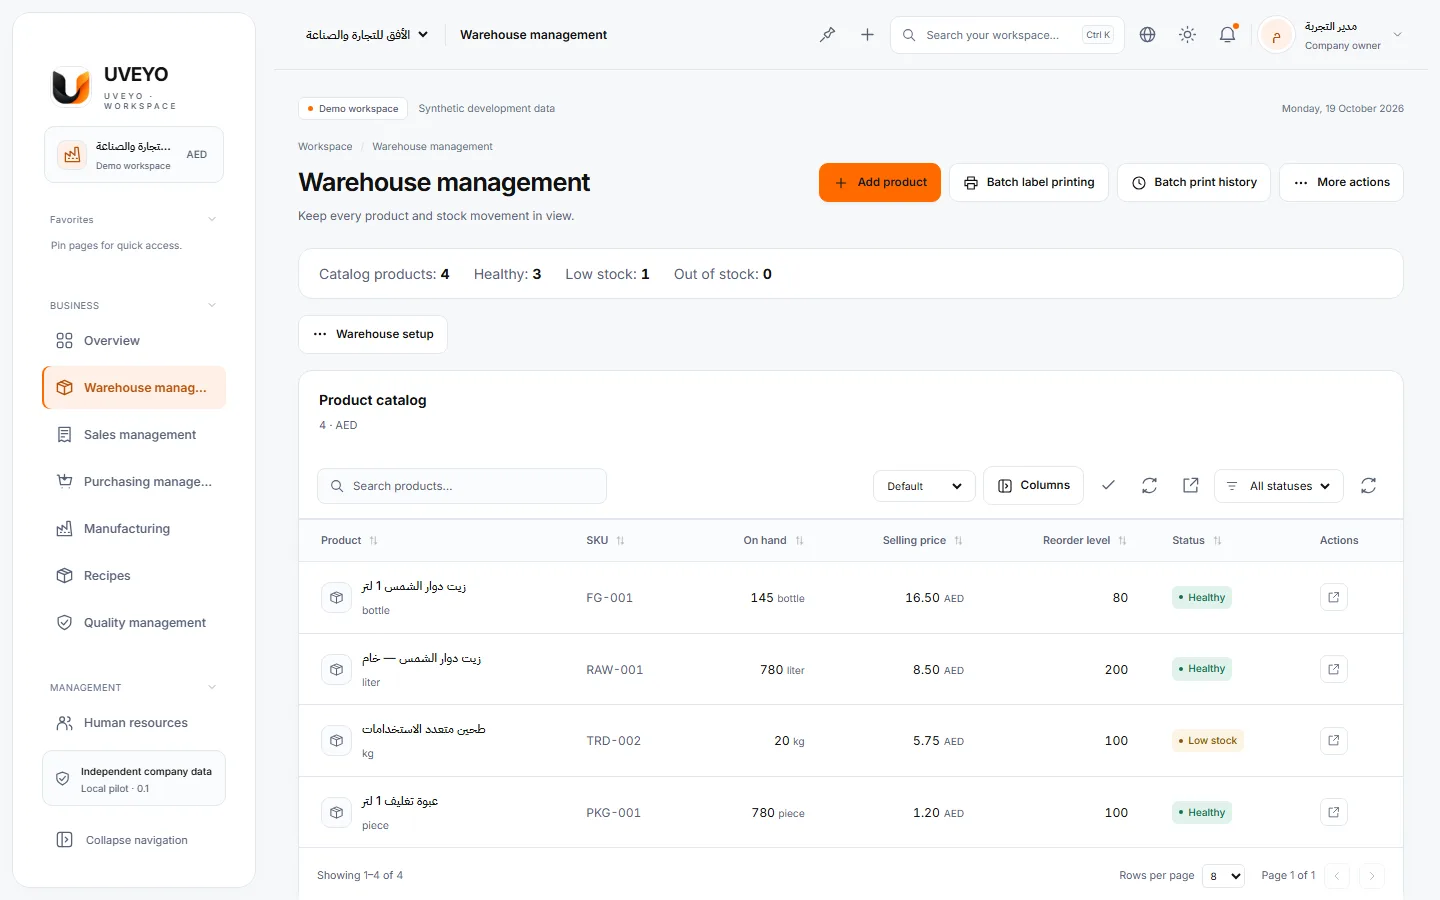1440x900 pixels.
Task: Open Warehouse setup
Action: coord(373,335)
